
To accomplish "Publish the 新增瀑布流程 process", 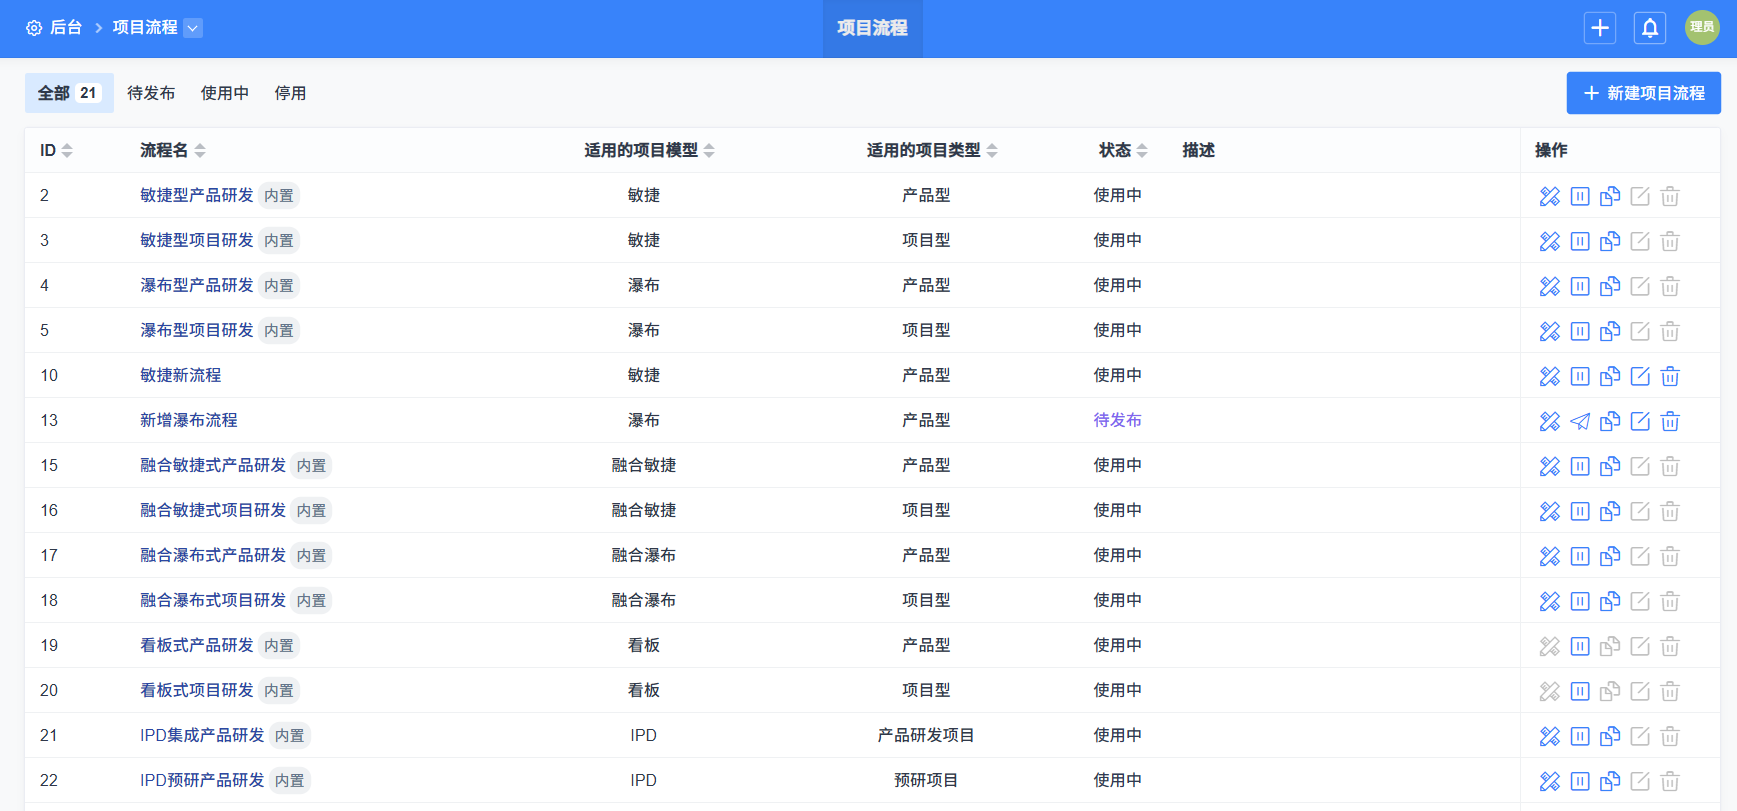I will pos(1579,421).
